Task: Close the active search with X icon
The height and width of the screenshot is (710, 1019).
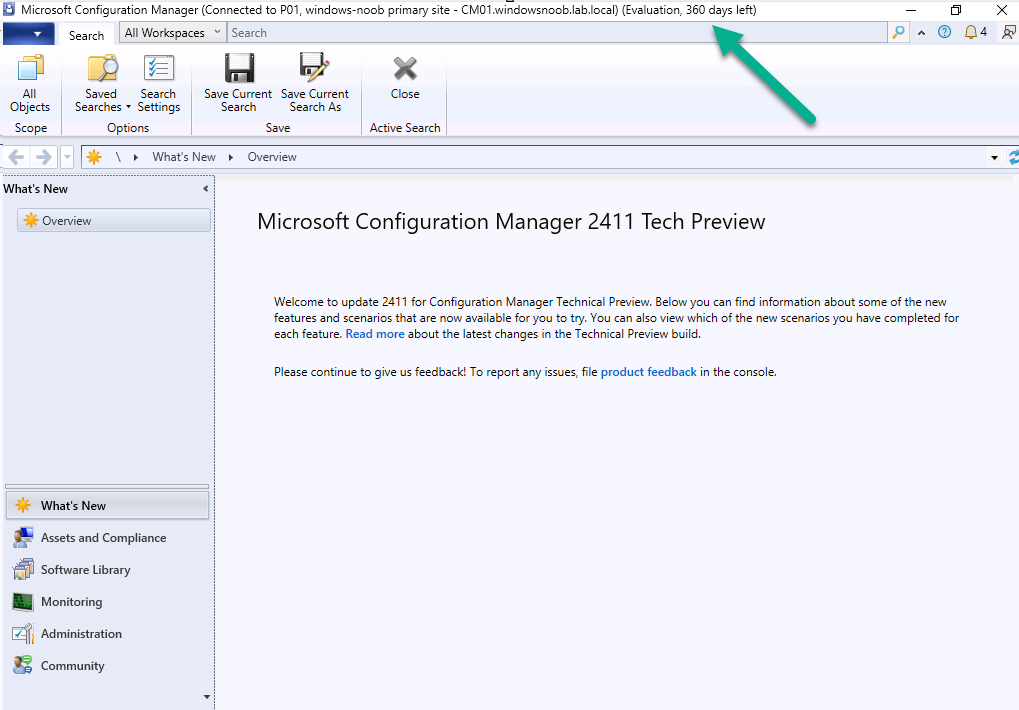Action: click(x=405, y=78)
